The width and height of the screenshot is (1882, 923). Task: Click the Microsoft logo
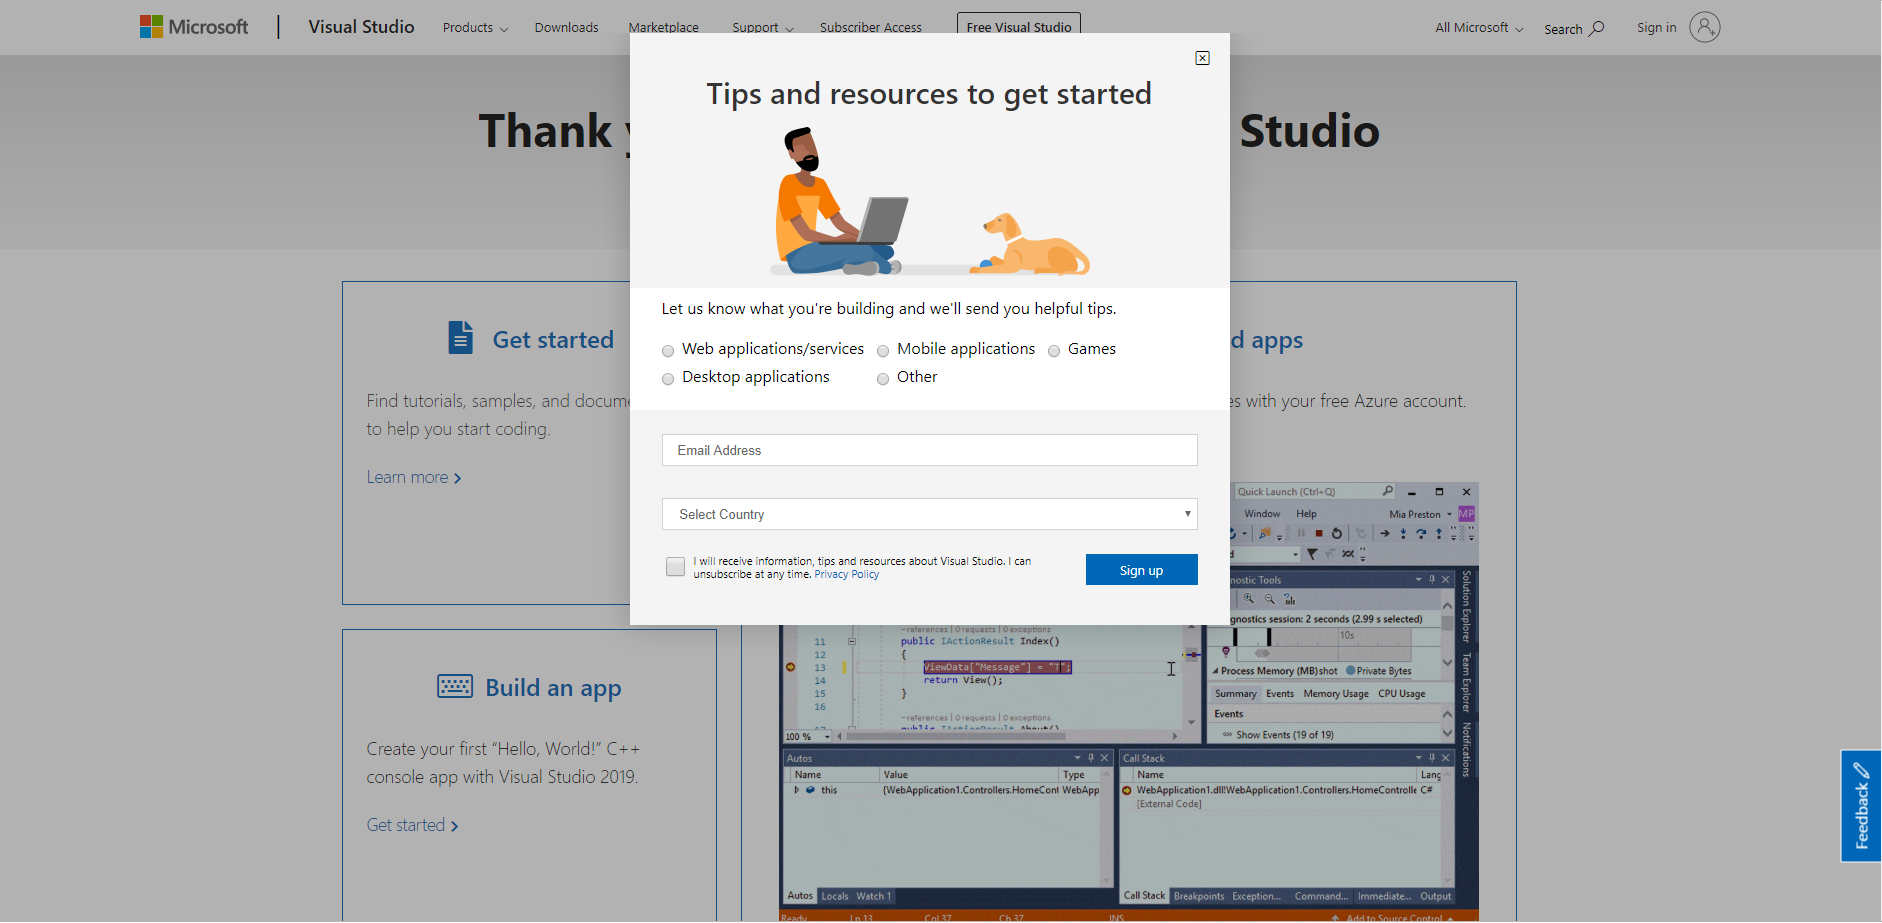pyautogui.click(x=194, y=27)
